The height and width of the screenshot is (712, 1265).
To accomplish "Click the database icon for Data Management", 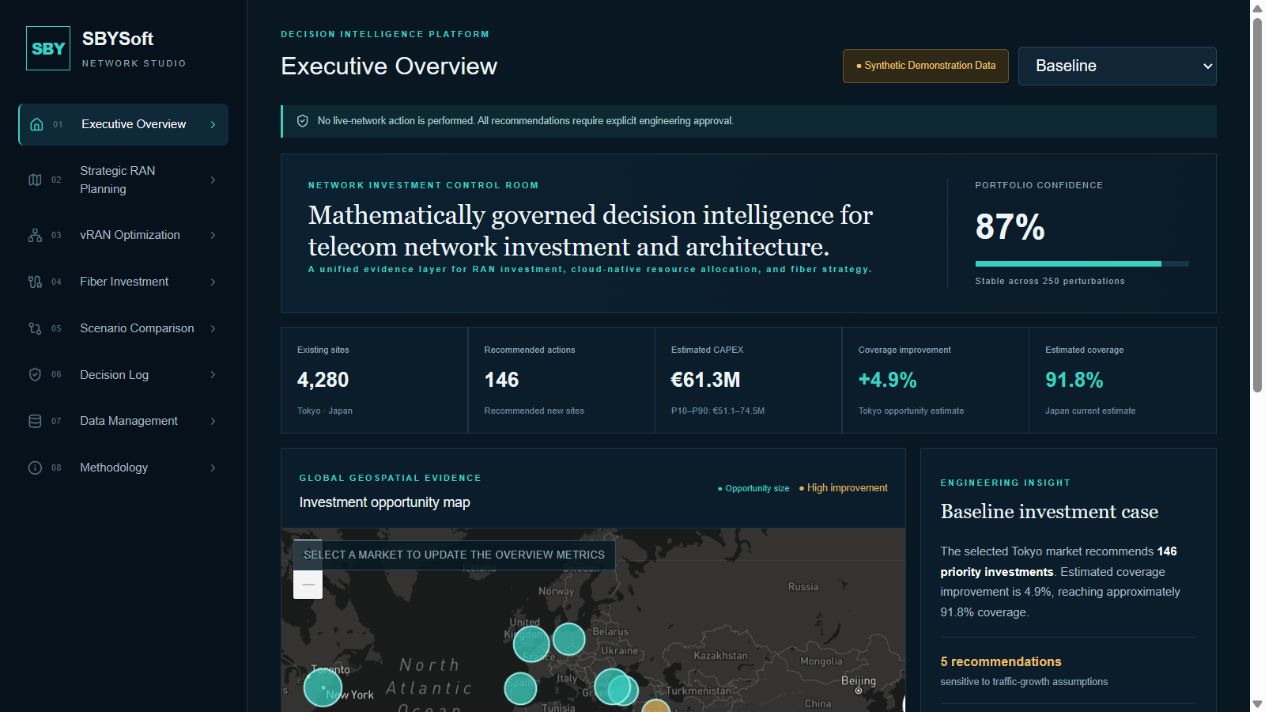I will coord(35,421).
